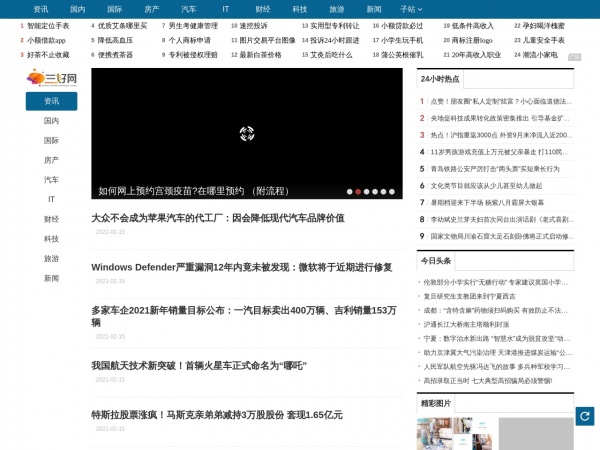This screenshot has width=600, height=450.
Task: Open the 好茶不止收藏 ad link
Action: (48, 55)
